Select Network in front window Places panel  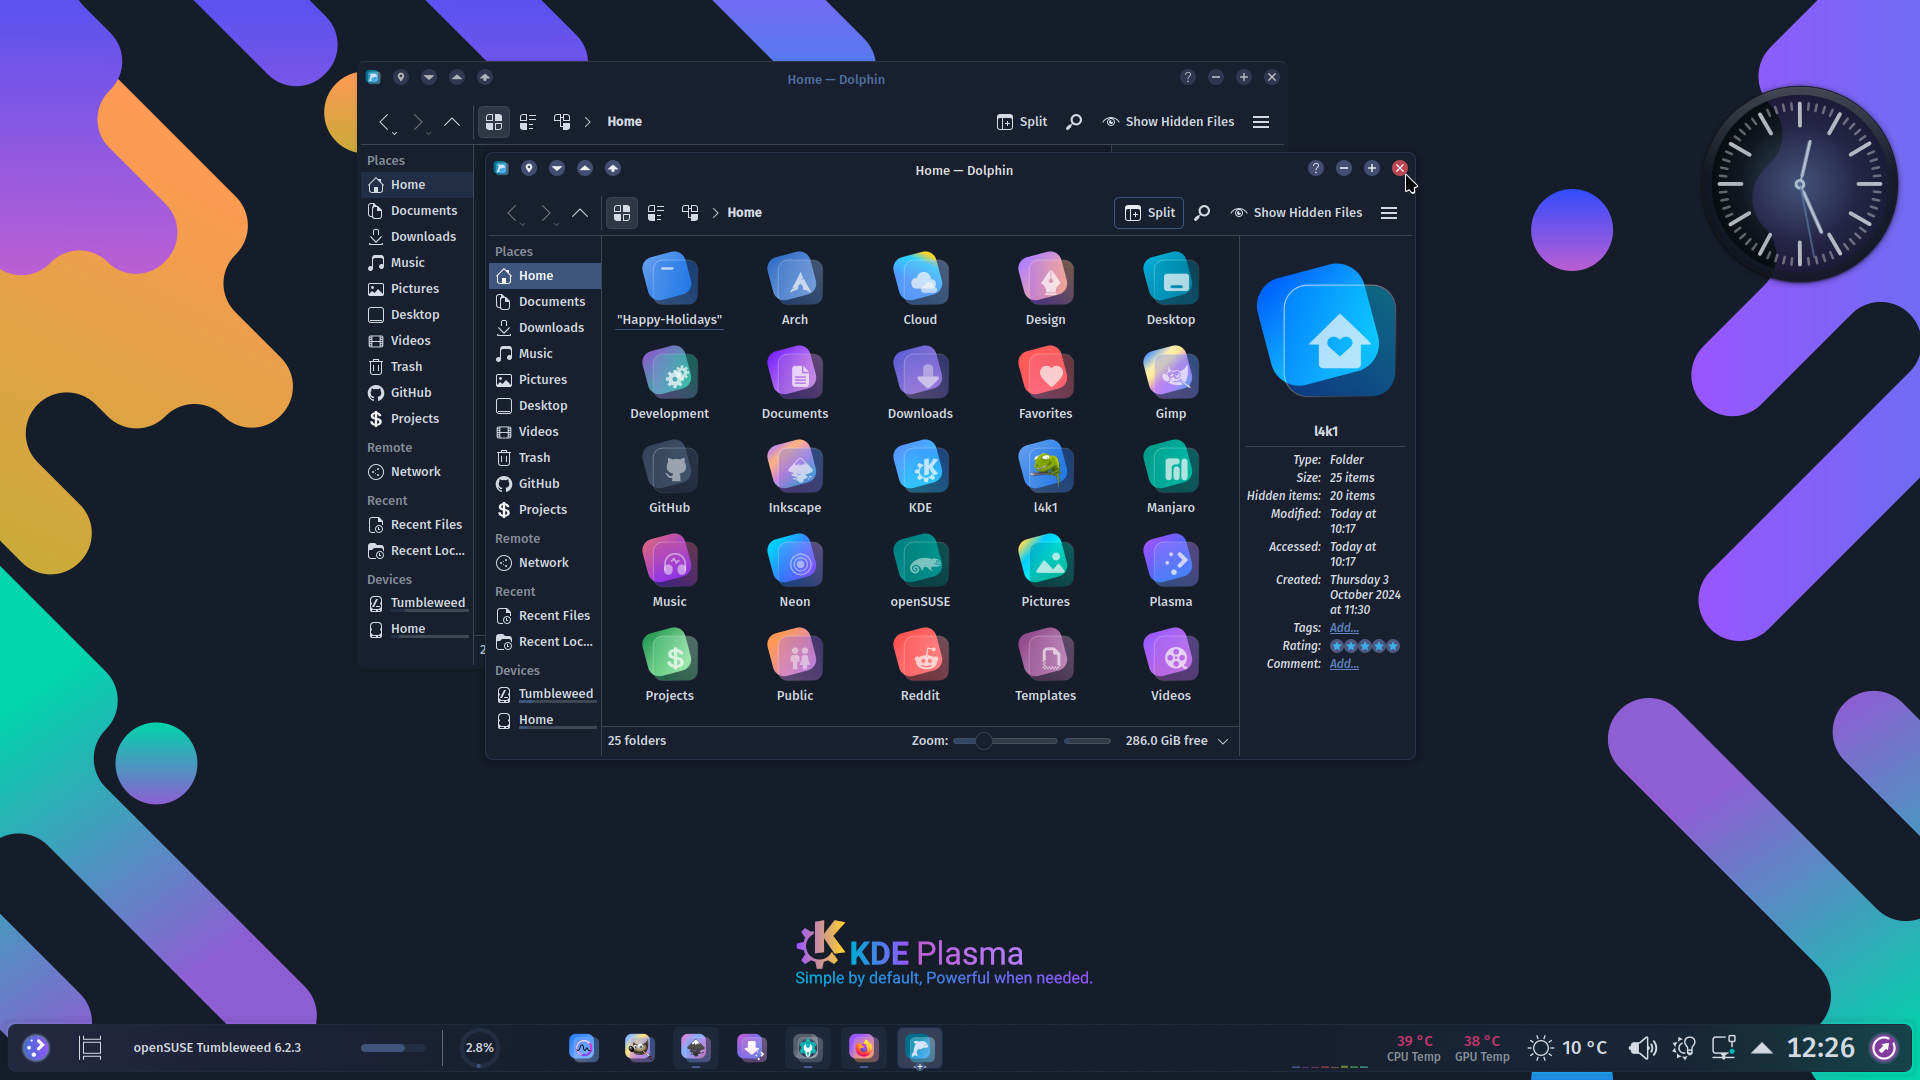coord(545,563)
